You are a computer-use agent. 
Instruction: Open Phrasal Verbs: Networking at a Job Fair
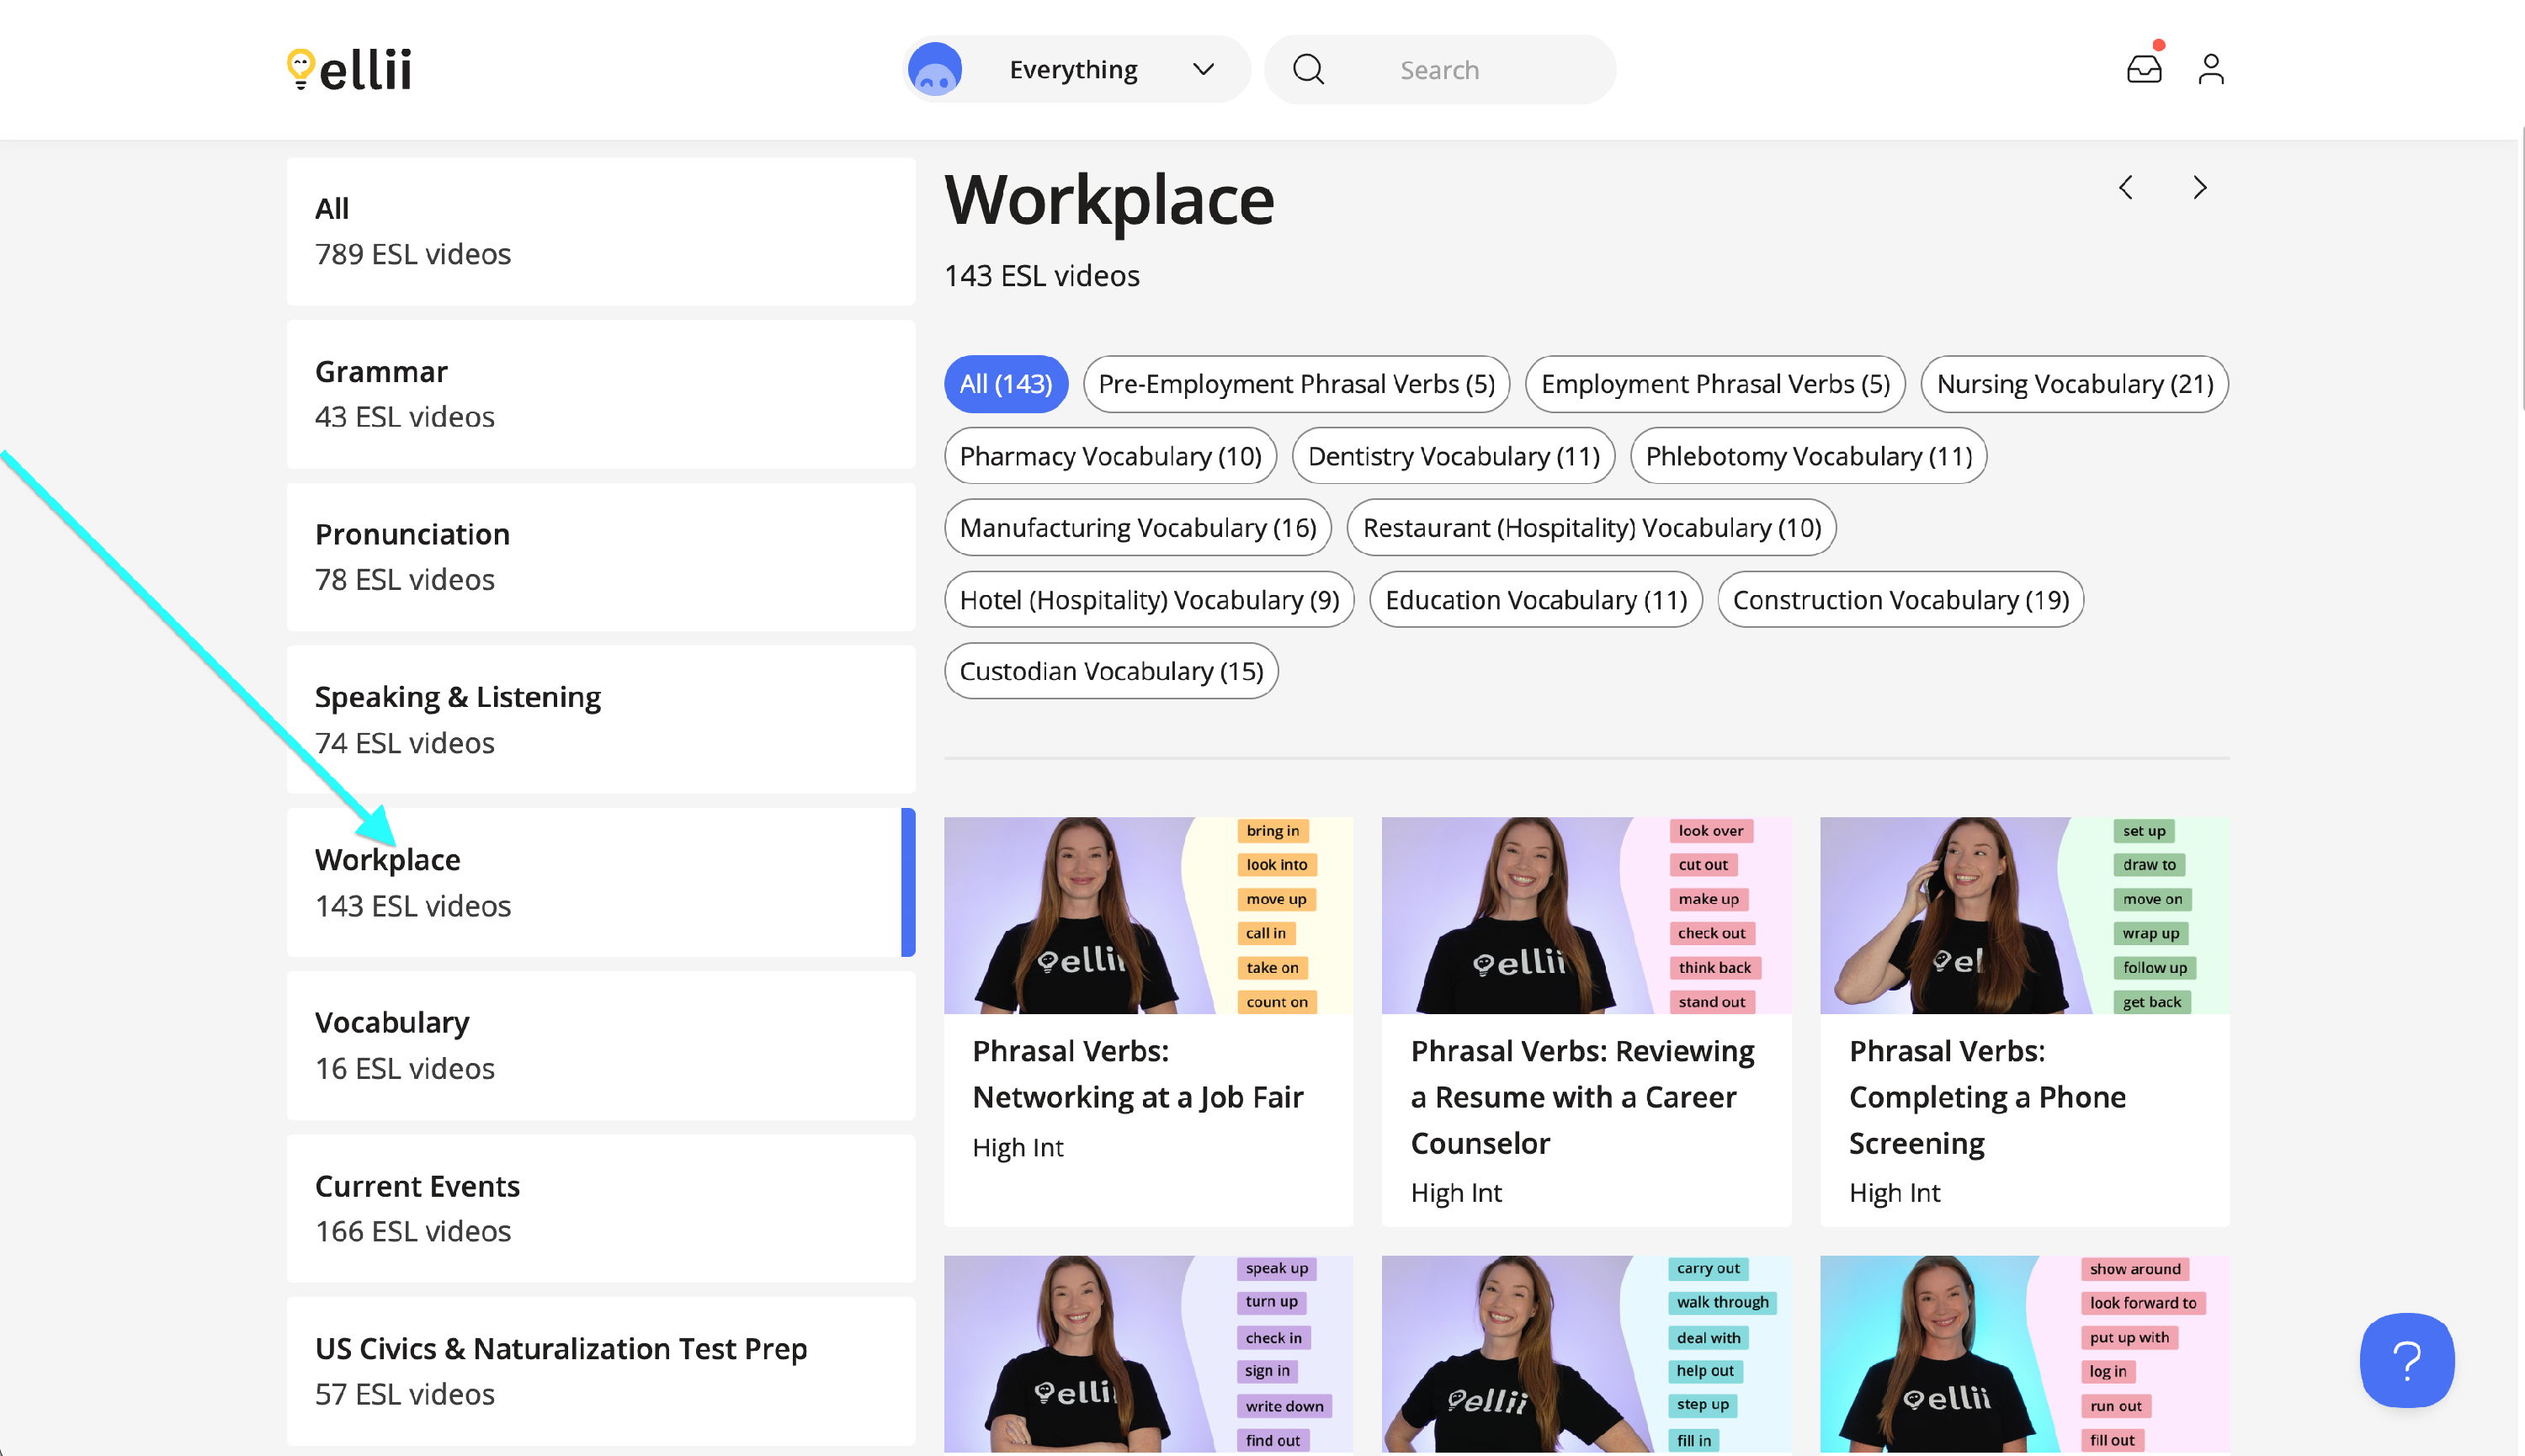pyautogui.click(x=1137, y=1074)
